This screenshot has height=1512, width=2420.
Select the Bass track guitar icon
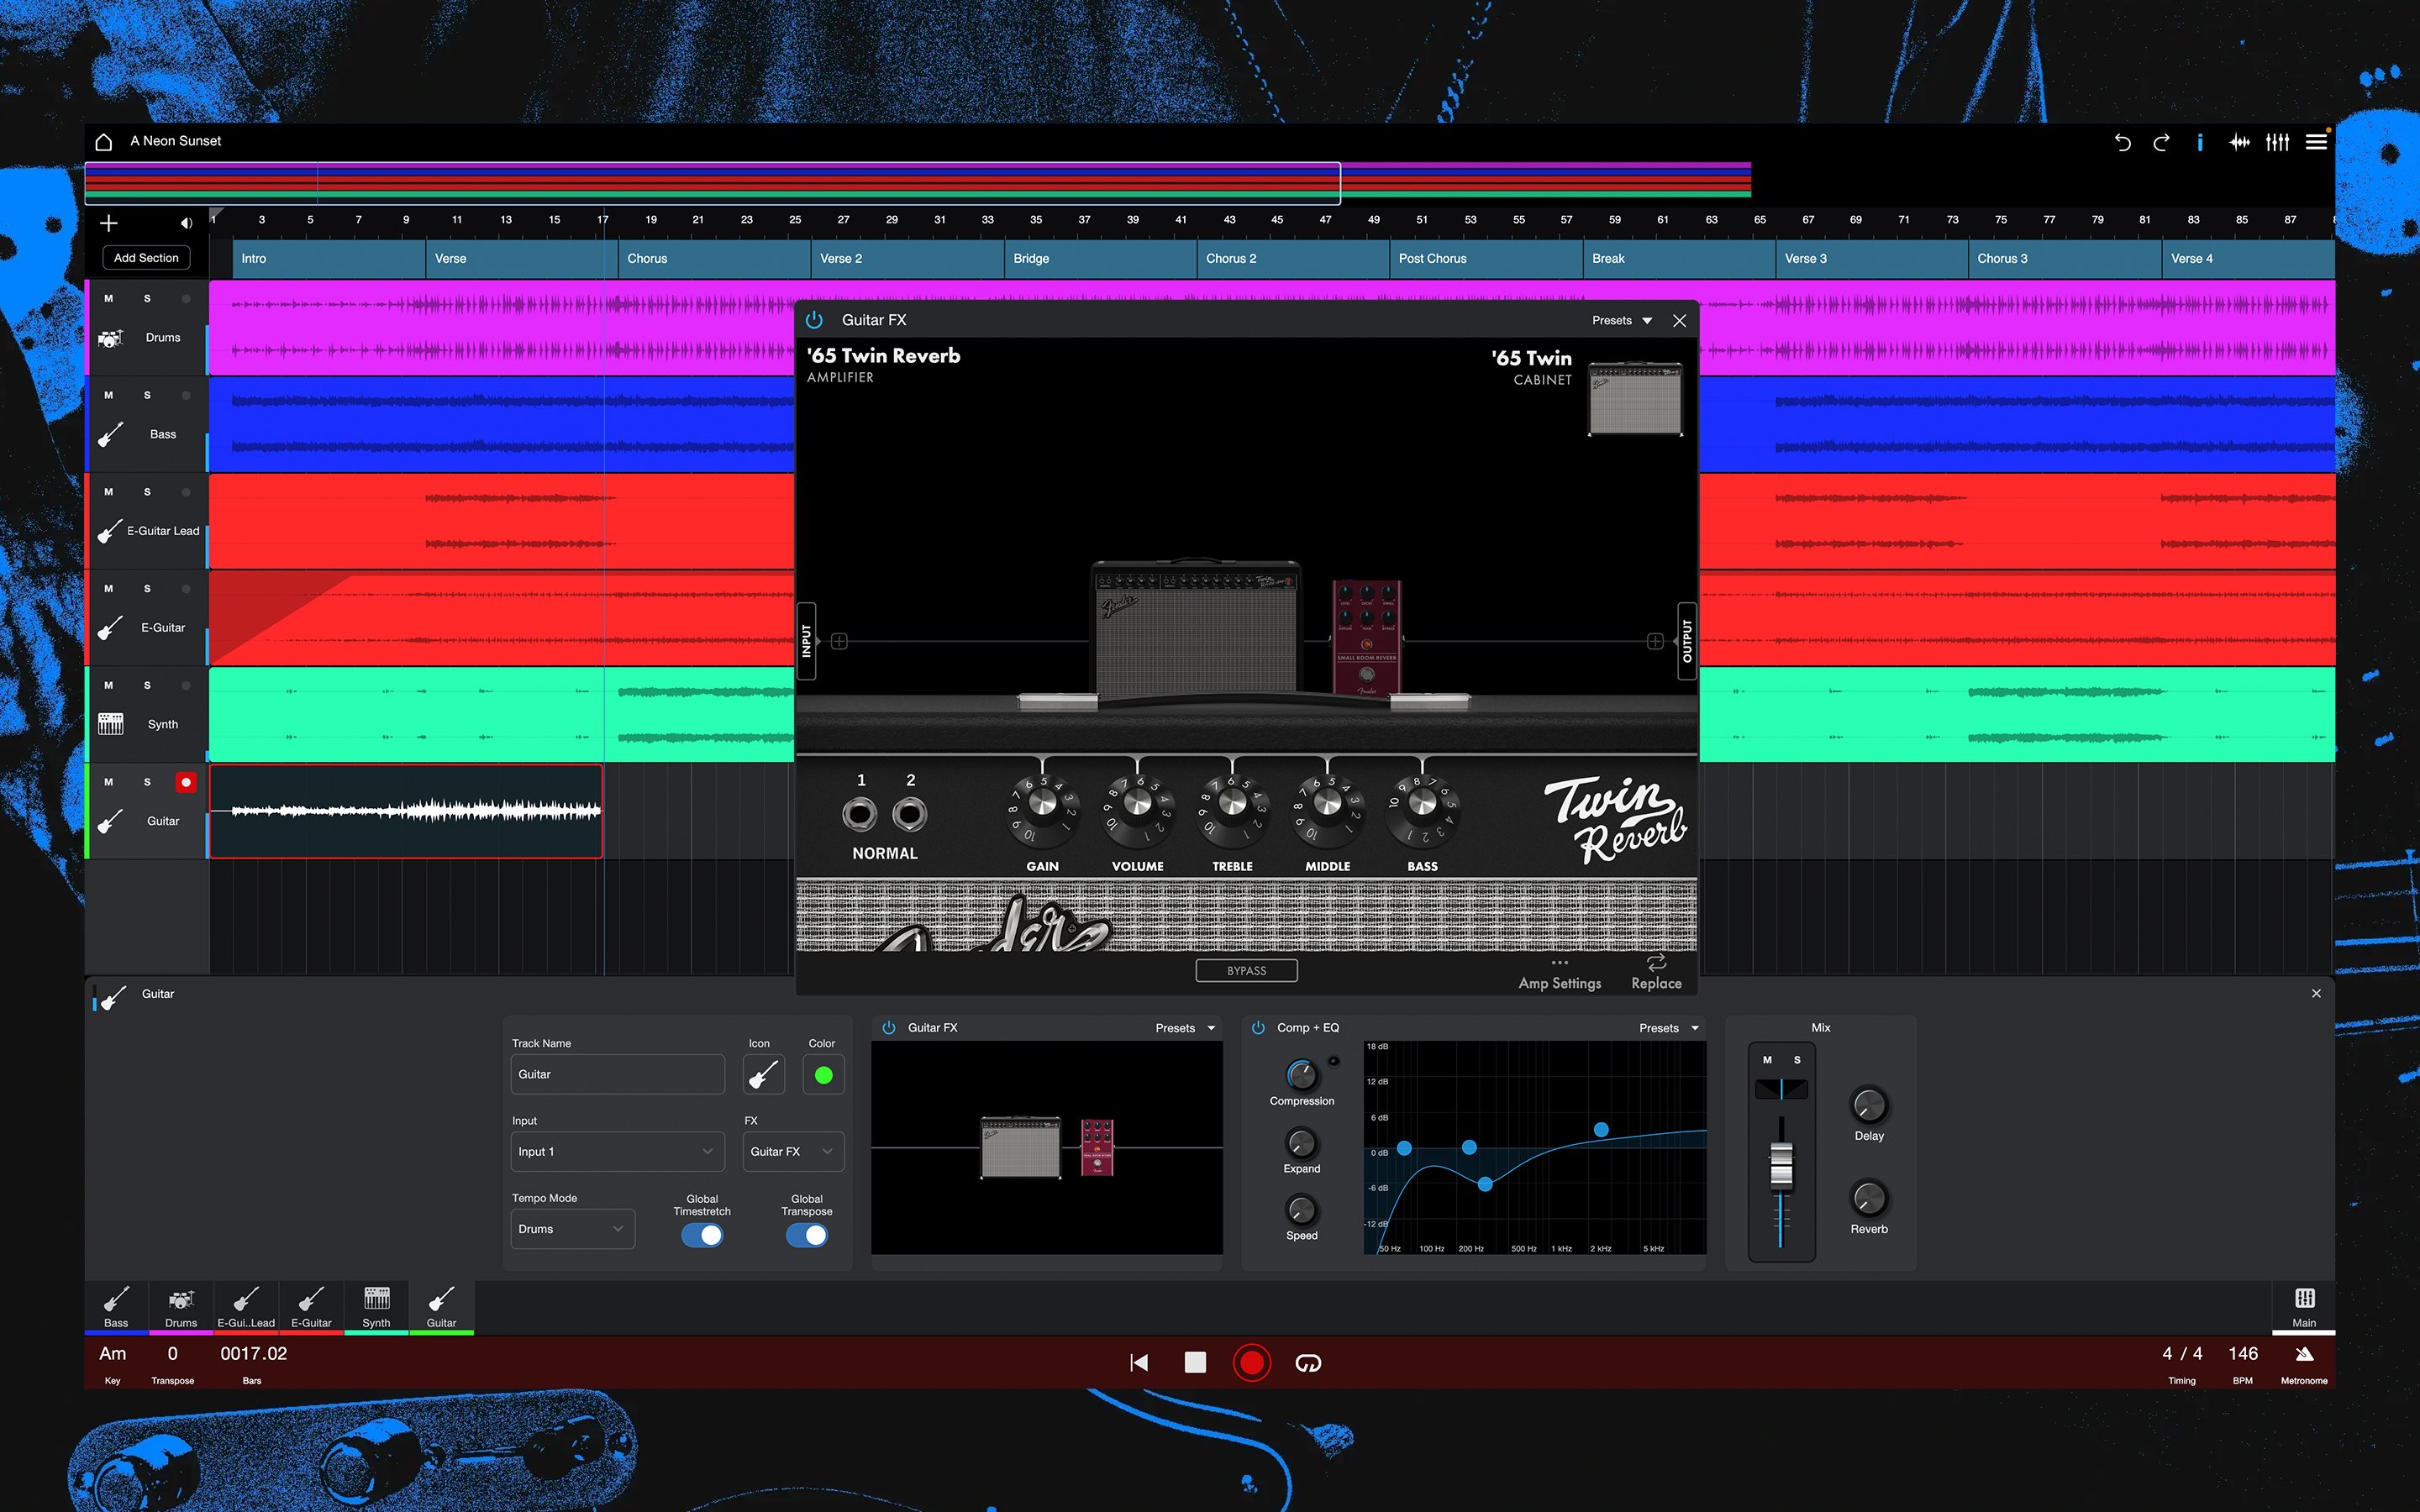[x=110, y=434]
